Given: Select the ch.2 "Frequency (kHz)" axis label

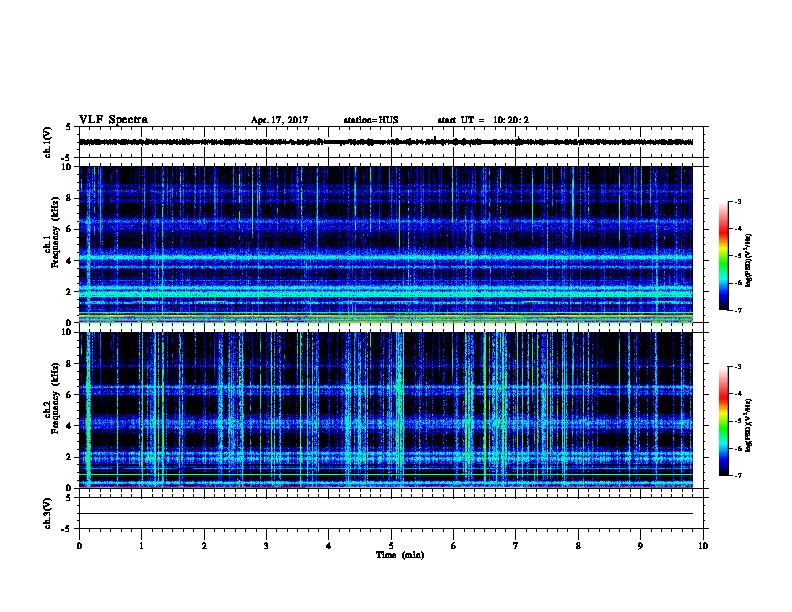Looking at the screenshot, I should point(55,398).
